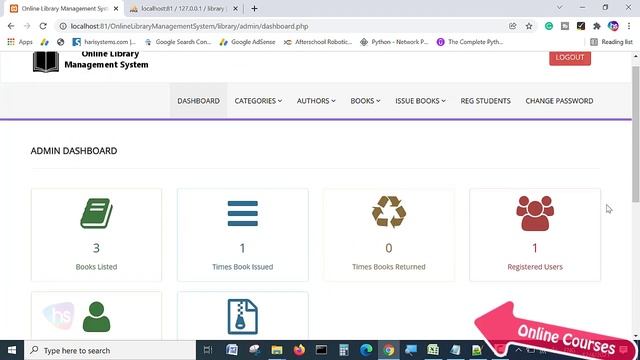Switch to the Online Library Management tab

pos(63,9)
